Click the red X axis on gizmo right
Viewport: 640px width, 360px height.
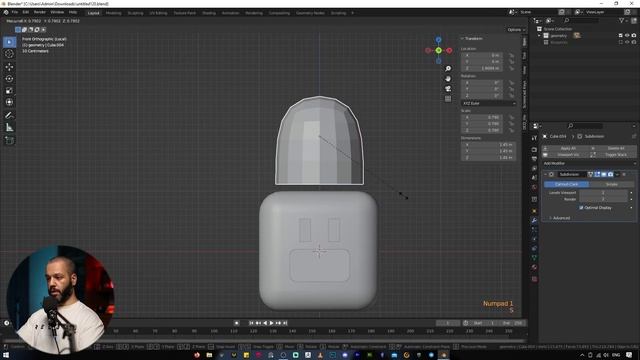(449, 51)
